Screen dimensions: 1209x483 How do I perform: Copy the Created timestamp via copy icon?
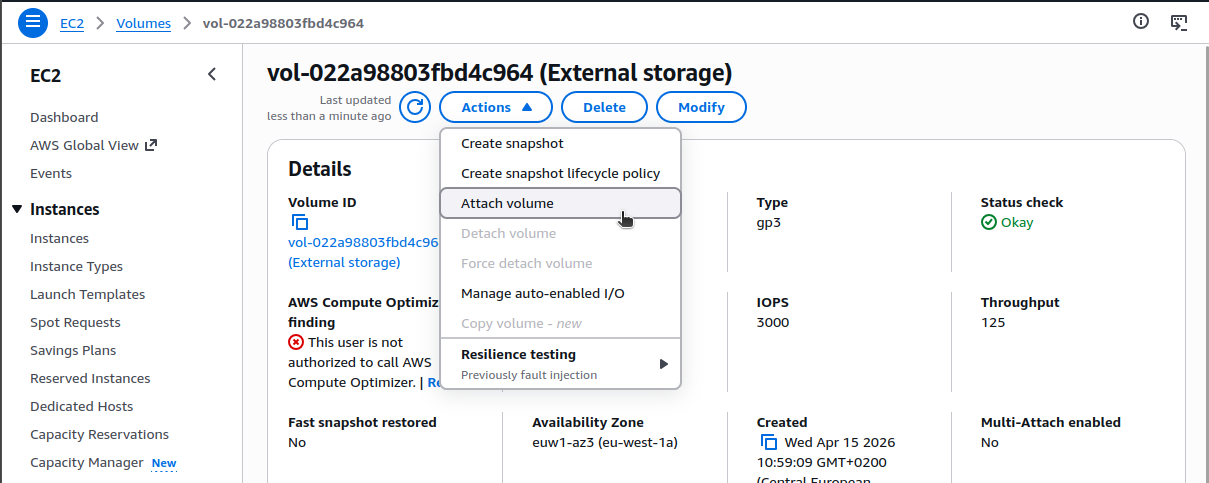(x=769, y=442)
